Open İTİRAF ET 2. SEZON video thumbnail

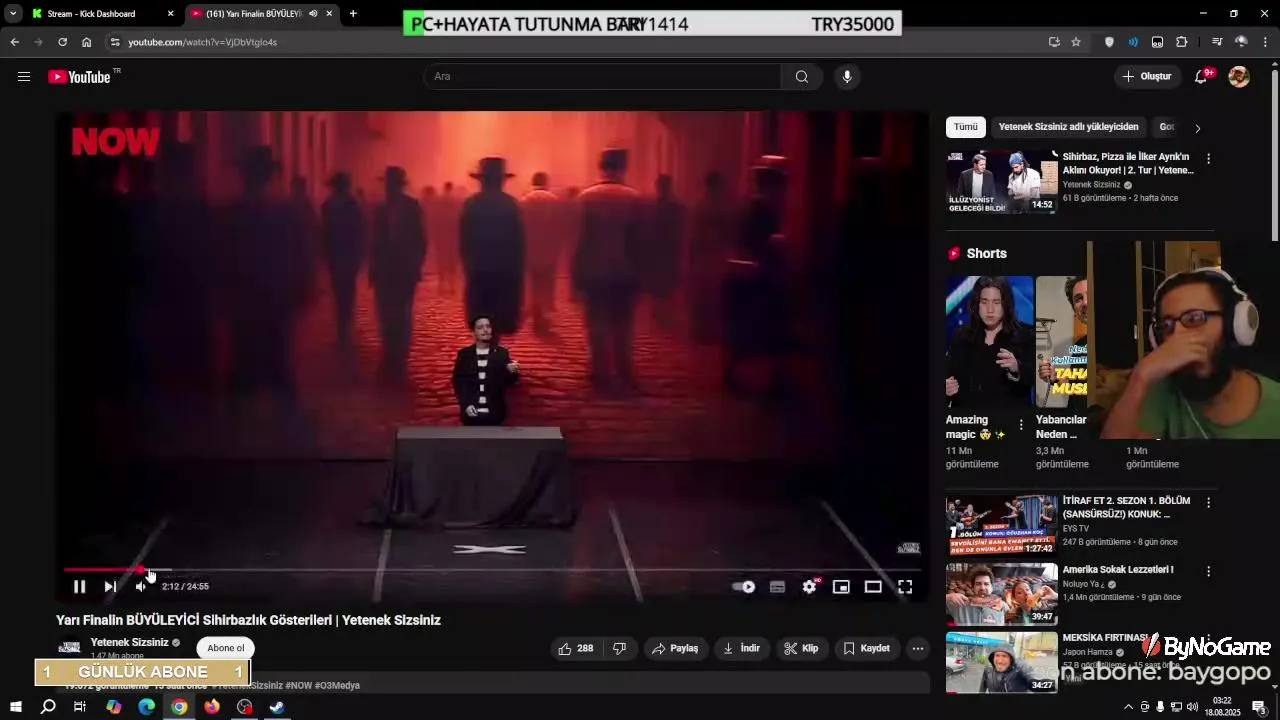pyautogui.click(x=1002, y=525)
